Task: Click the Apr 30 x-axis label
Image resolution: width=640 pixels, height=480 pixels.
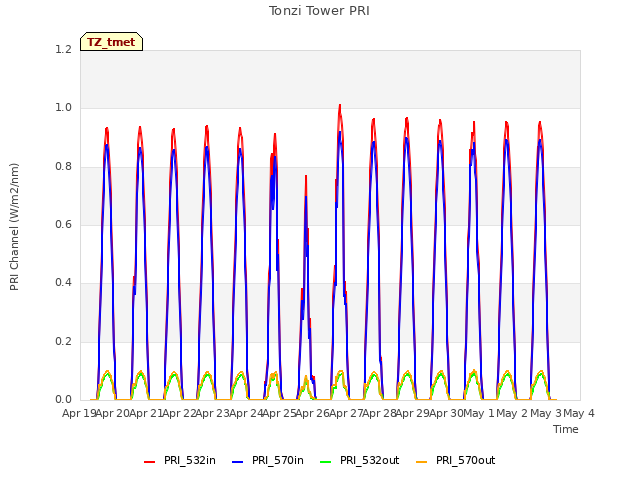Action: click(x=446, y=413)
